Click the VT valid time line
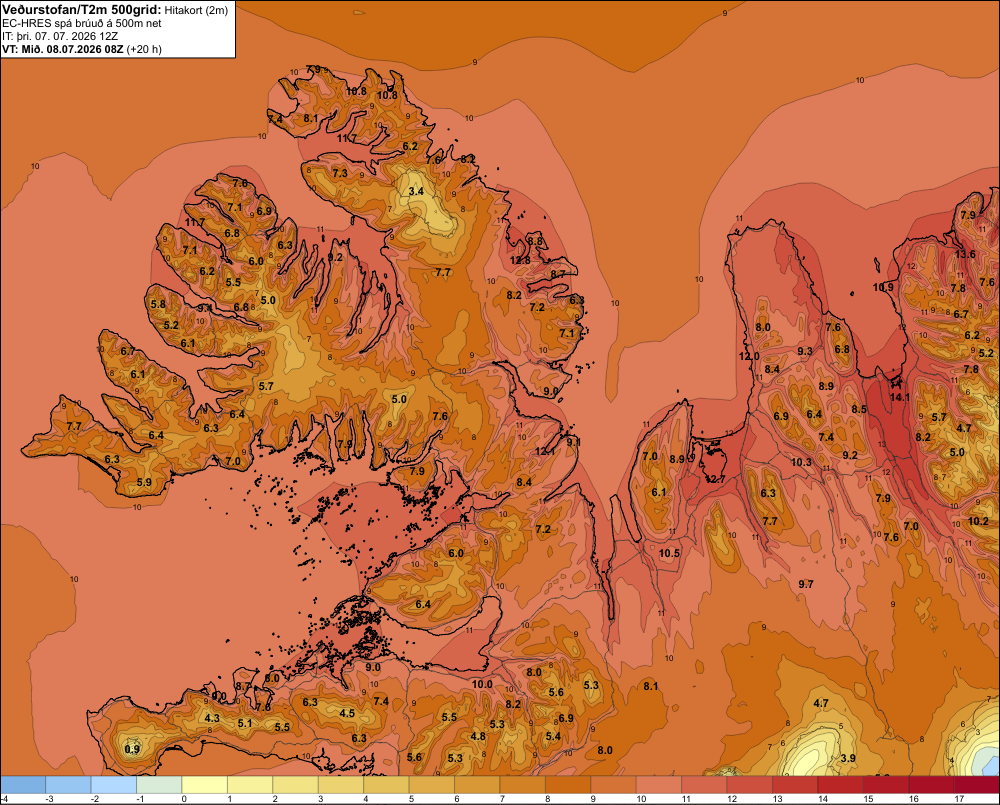1000x805 pixels. [82, 49]
